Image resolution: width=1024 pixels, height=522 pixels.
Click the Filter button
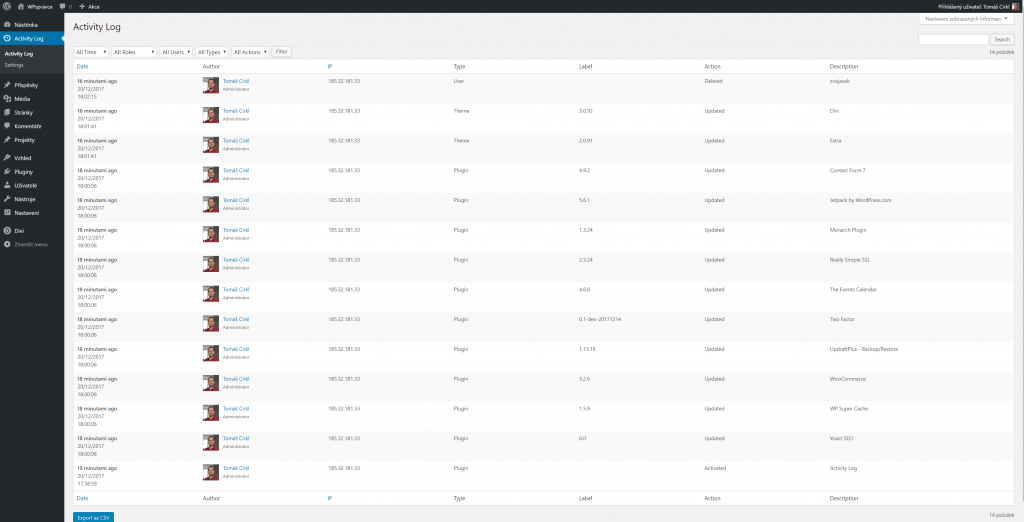click(282, 52)
